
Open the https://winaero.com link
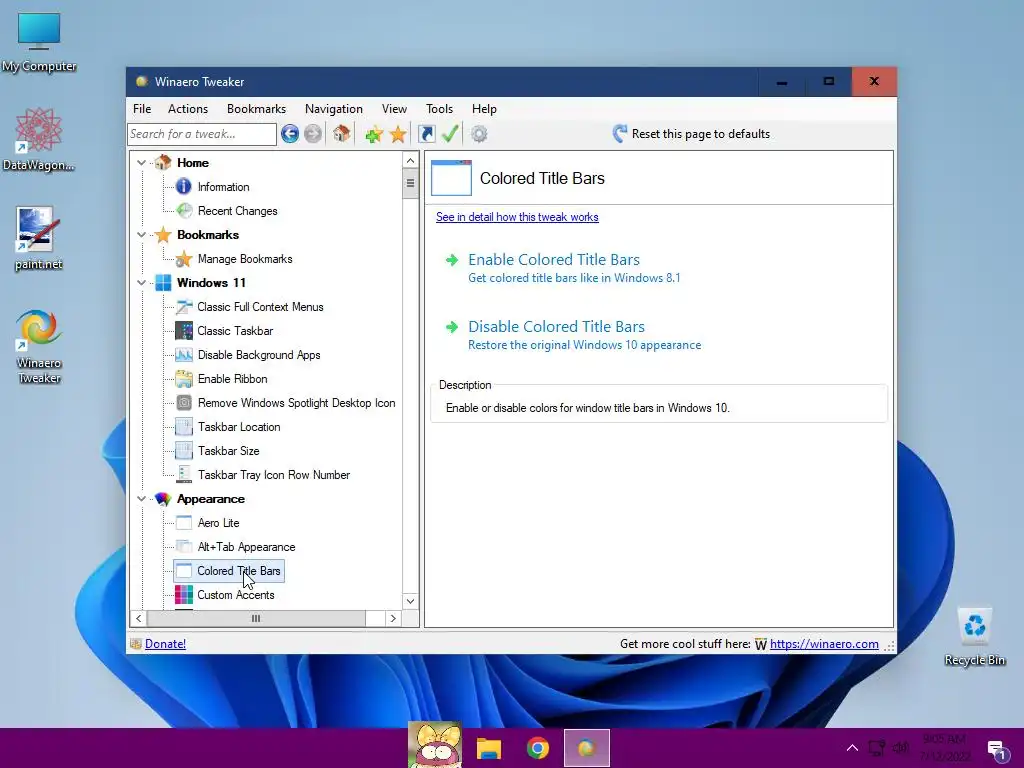824,644
